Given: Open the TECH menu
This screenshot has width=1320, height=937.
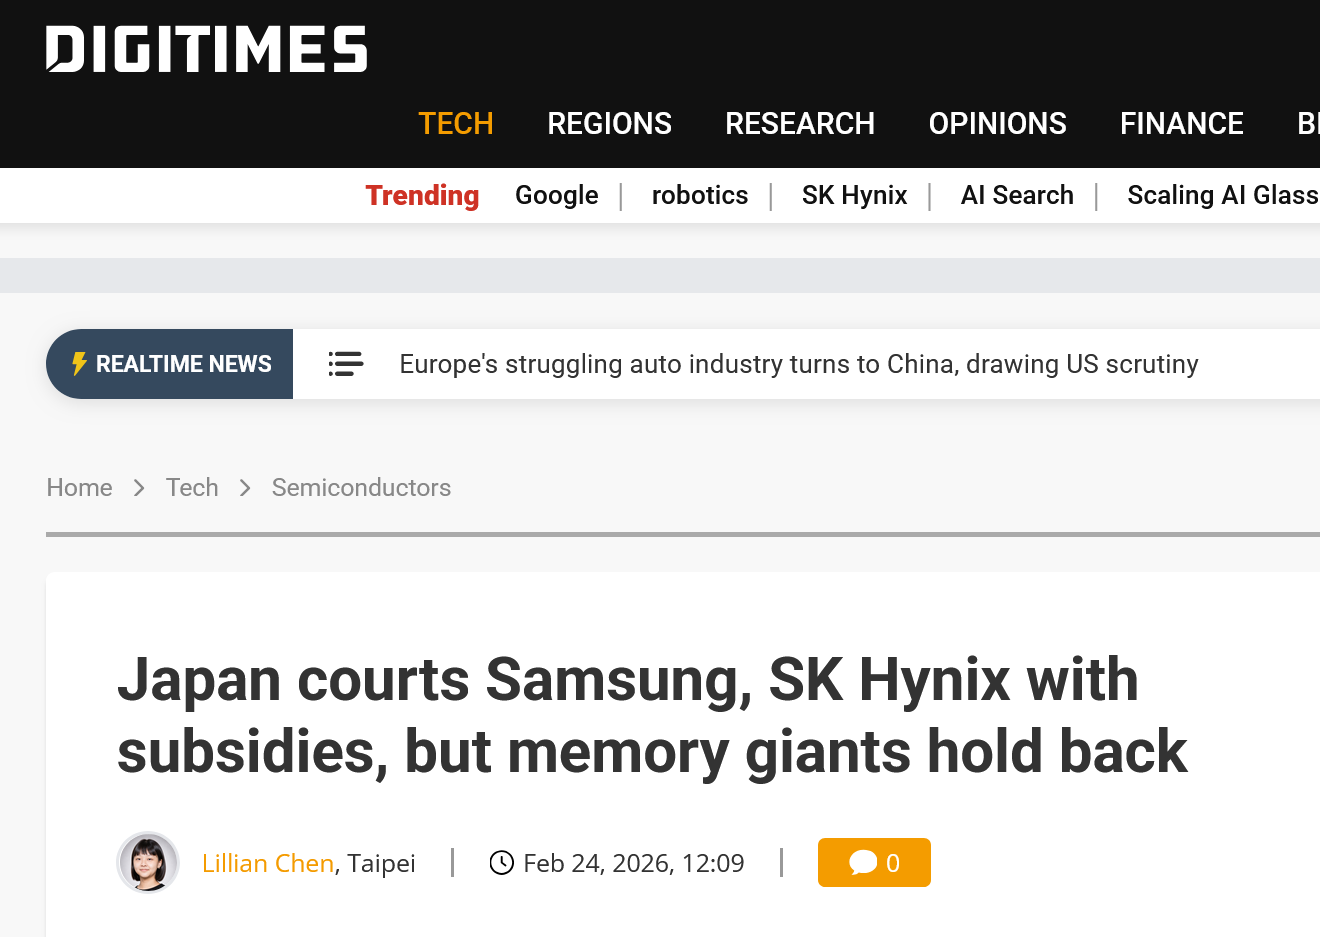Looking at the screenshot, I should [x=456, y=123].
